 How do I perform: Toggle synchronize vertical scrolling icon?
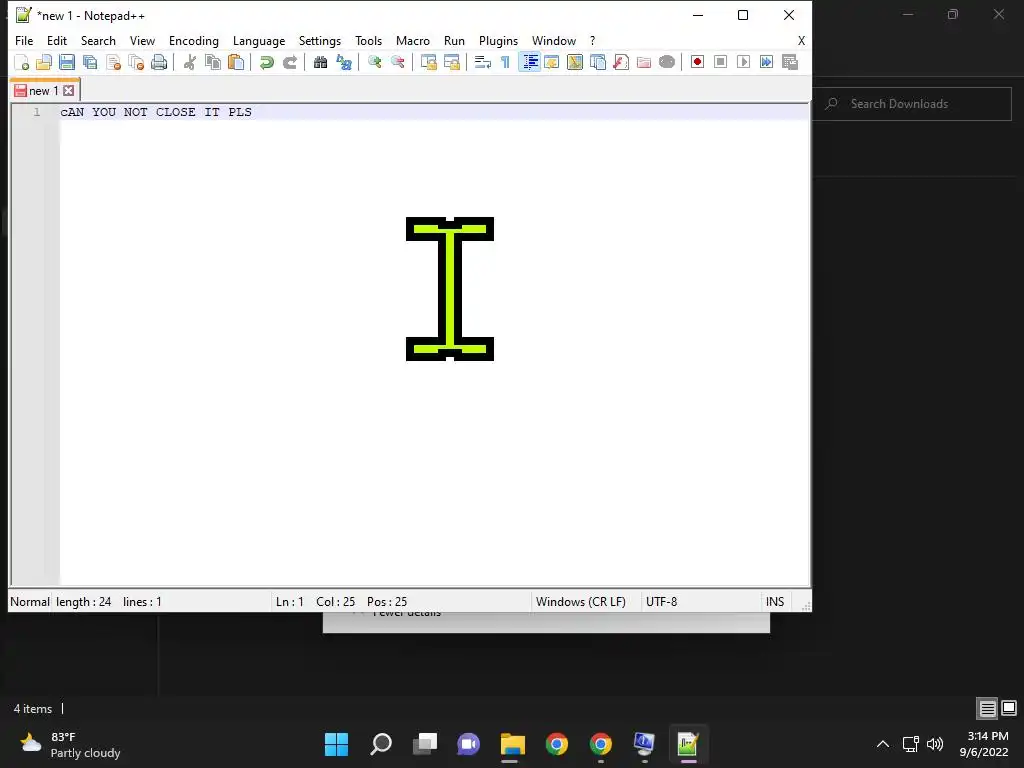[428, 63]
